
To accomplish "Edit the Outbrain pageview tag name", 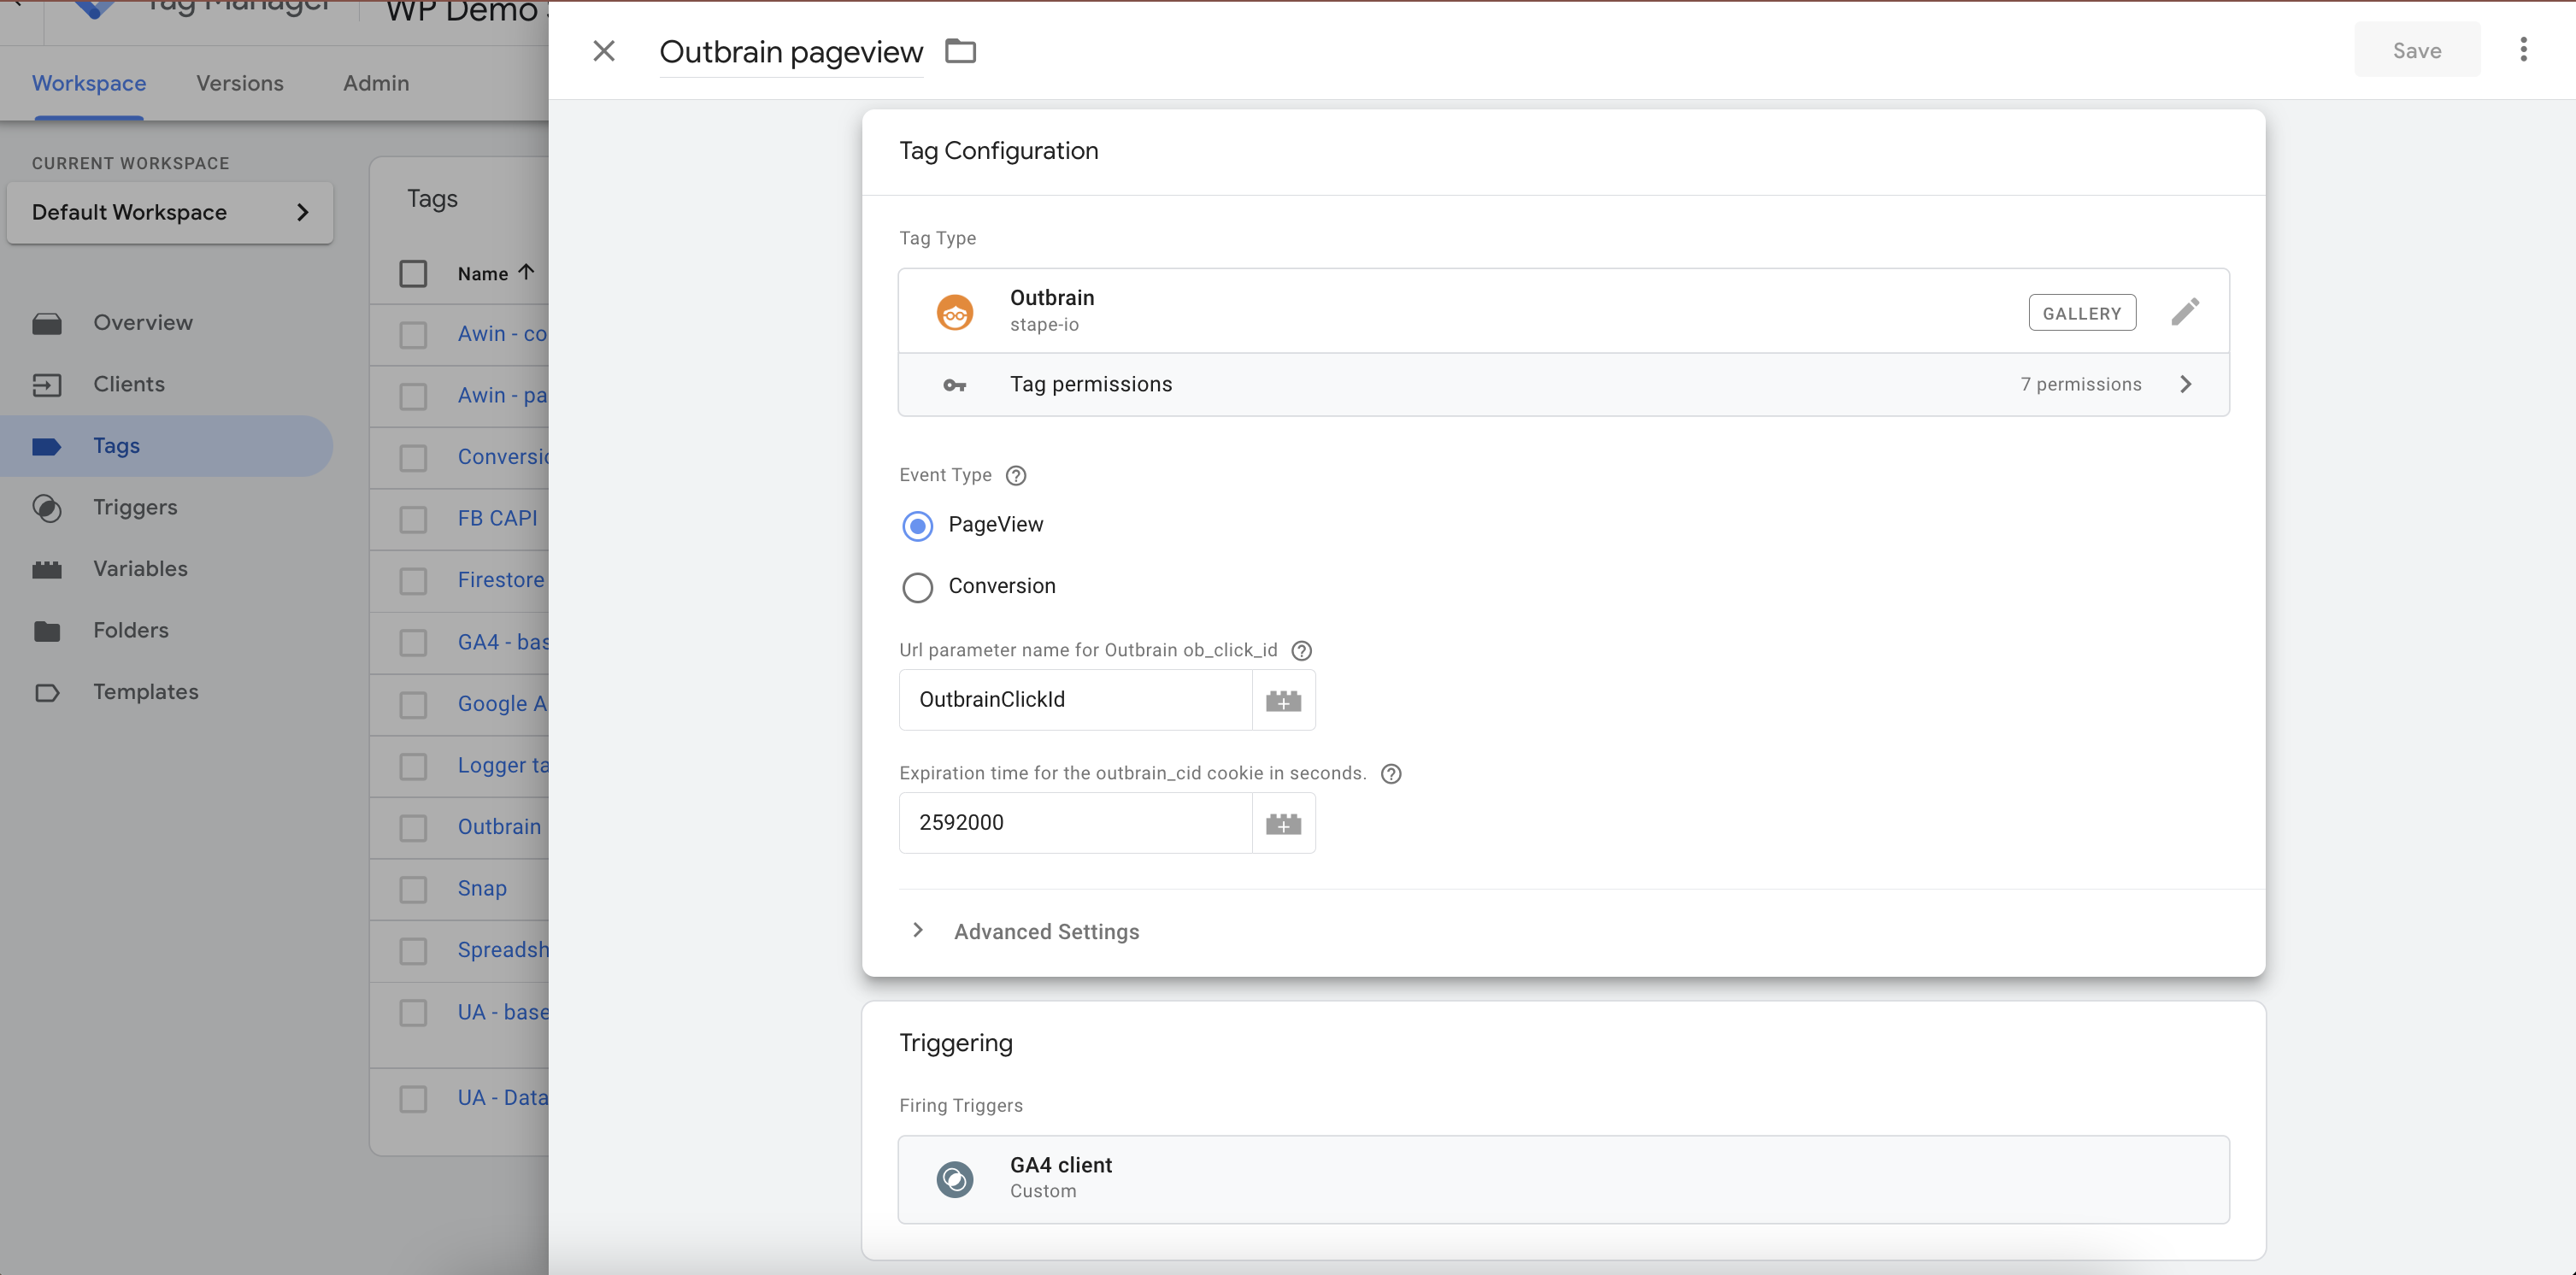I will 790,52.
